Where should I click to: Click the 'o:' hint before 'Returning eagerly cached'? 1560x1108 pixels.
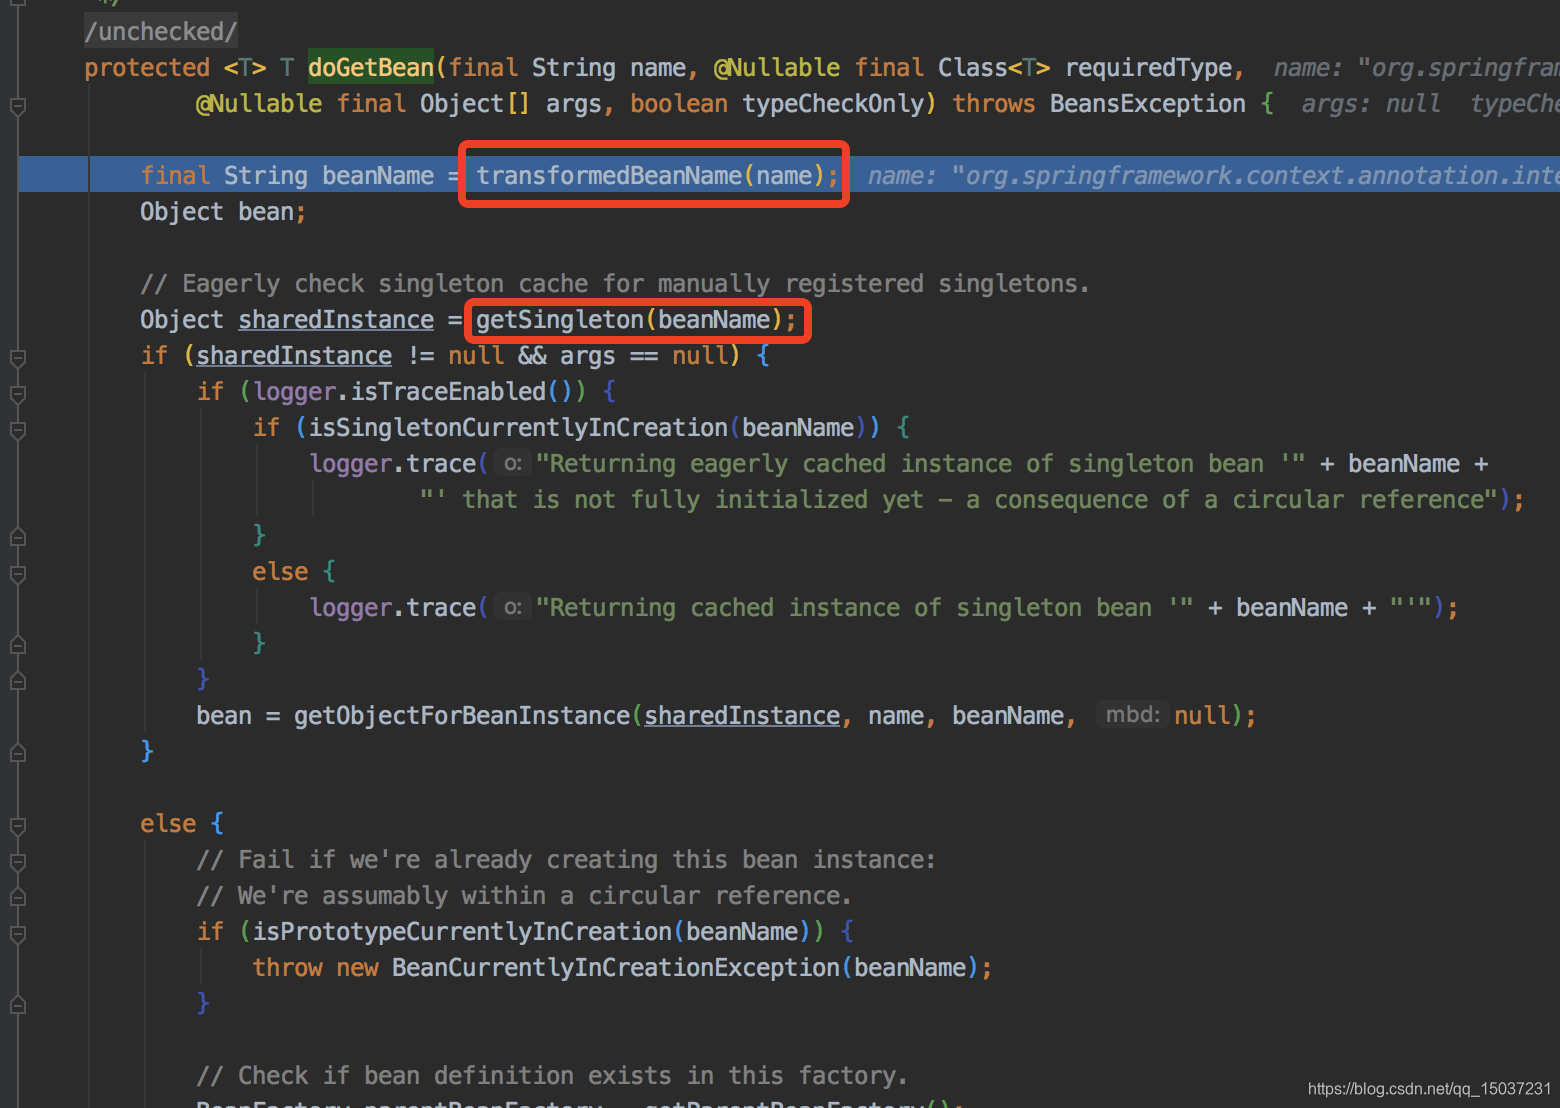point(513,464)
